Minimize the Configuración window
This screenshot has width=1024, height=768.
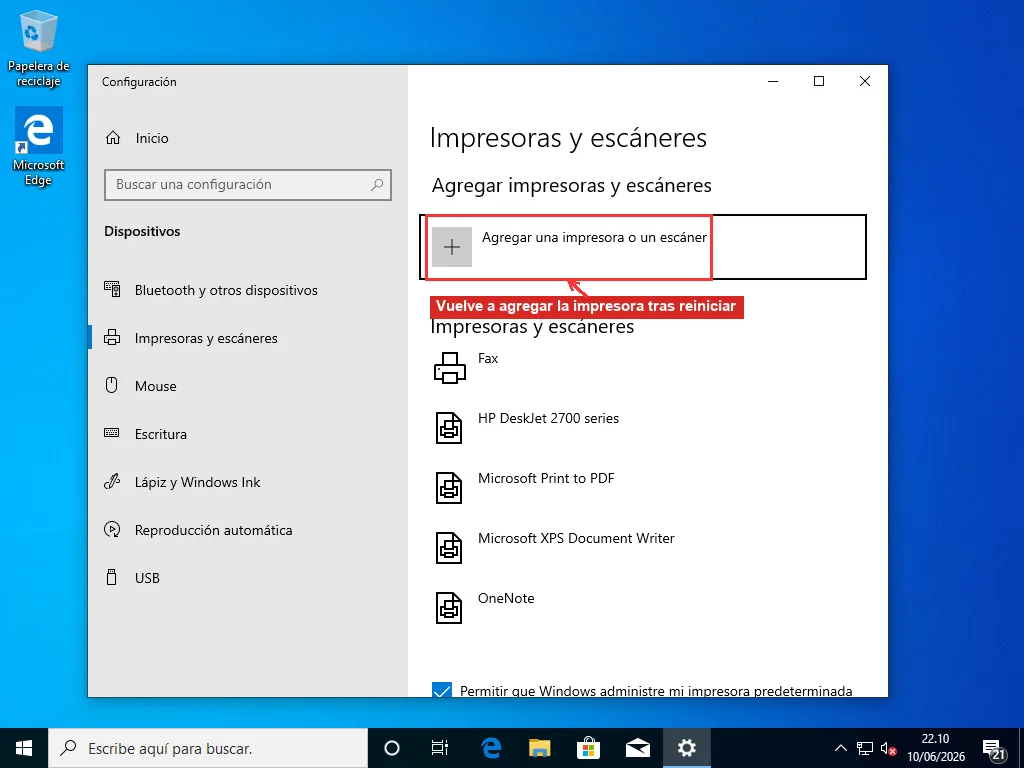click(773, 81)
